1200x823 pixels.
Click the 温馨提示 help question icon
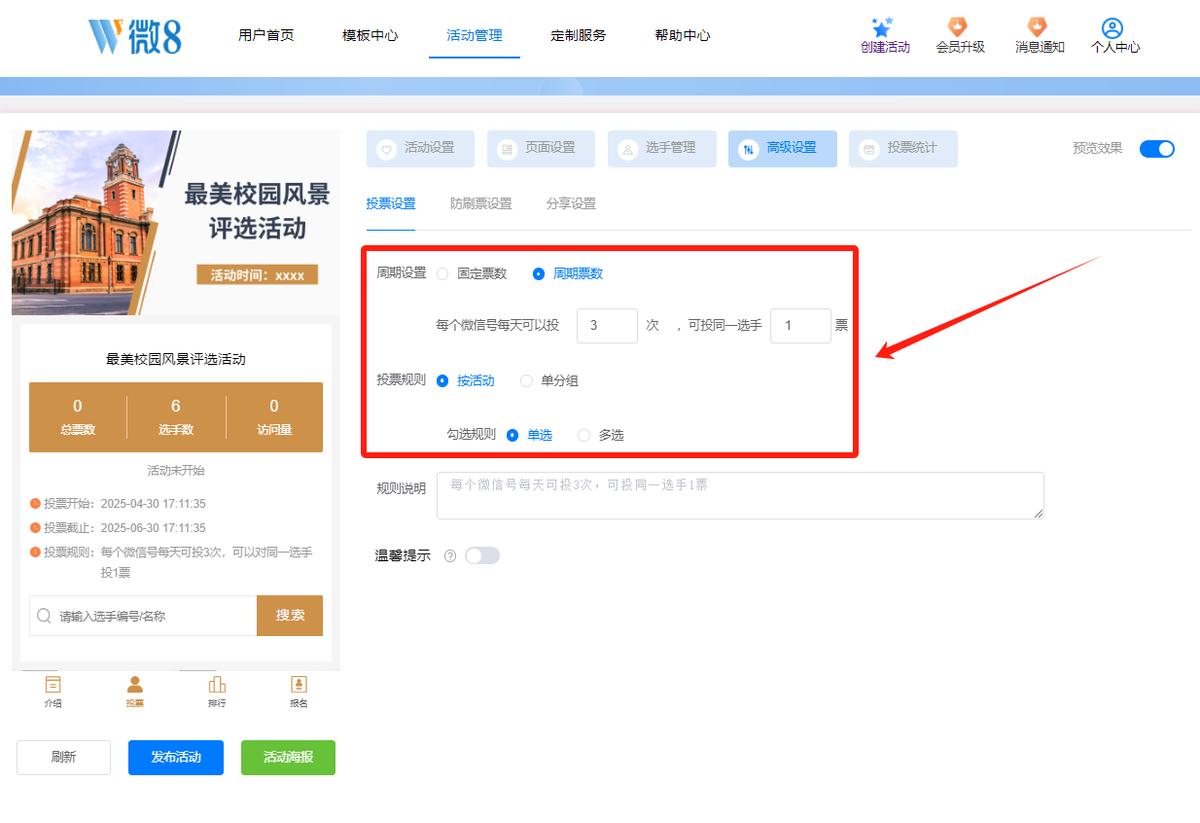pos(450,556)
